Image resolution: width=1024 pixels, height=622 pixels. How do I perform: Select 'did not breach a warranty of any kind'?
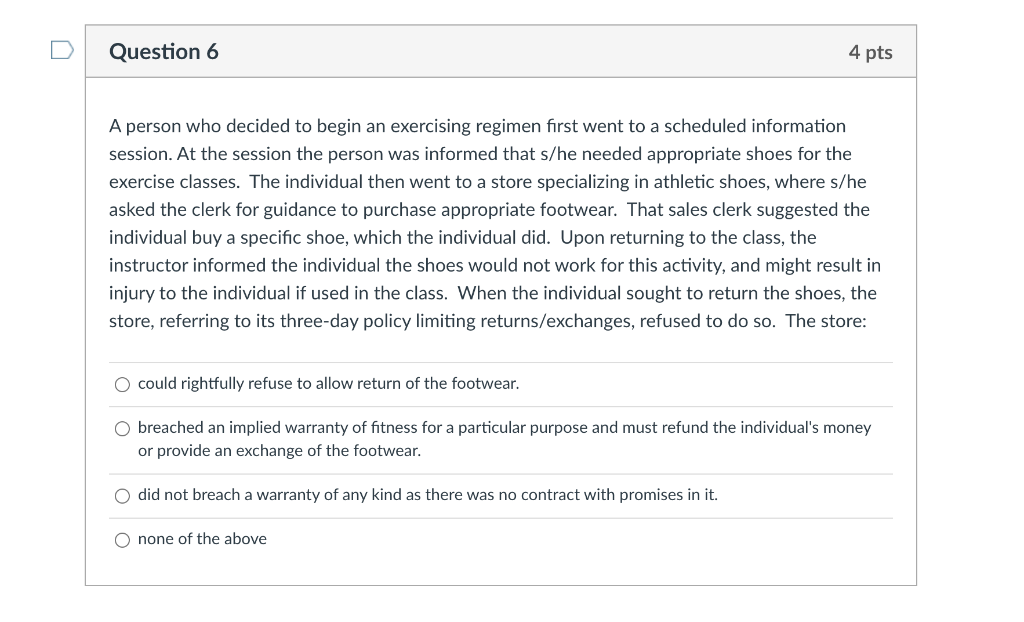[122, 494]
